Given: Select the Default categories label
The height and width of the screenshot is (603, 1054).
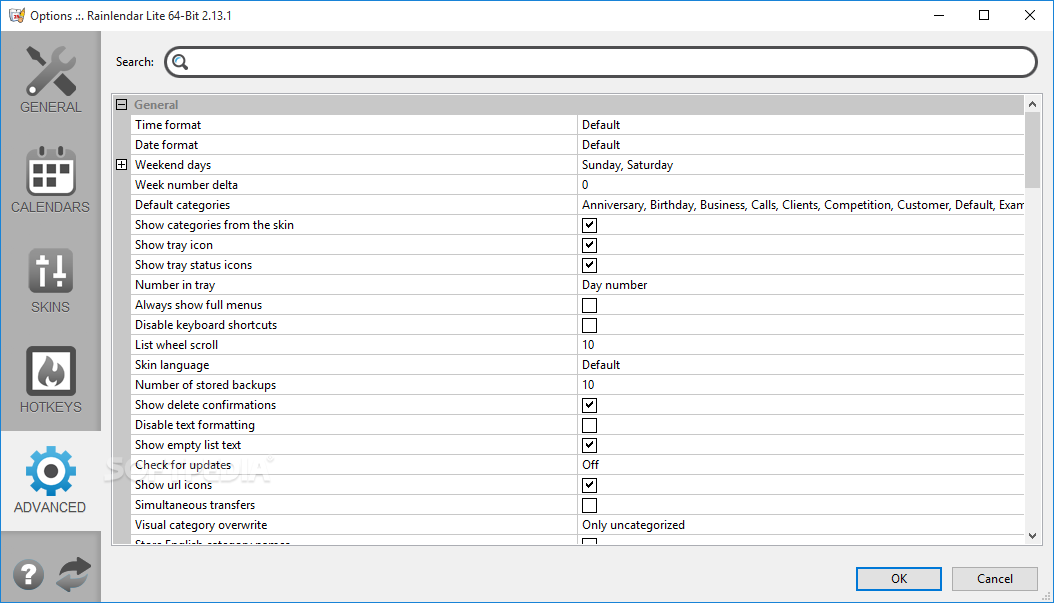Looking at the screenshot, I should (x=182, y=205).
